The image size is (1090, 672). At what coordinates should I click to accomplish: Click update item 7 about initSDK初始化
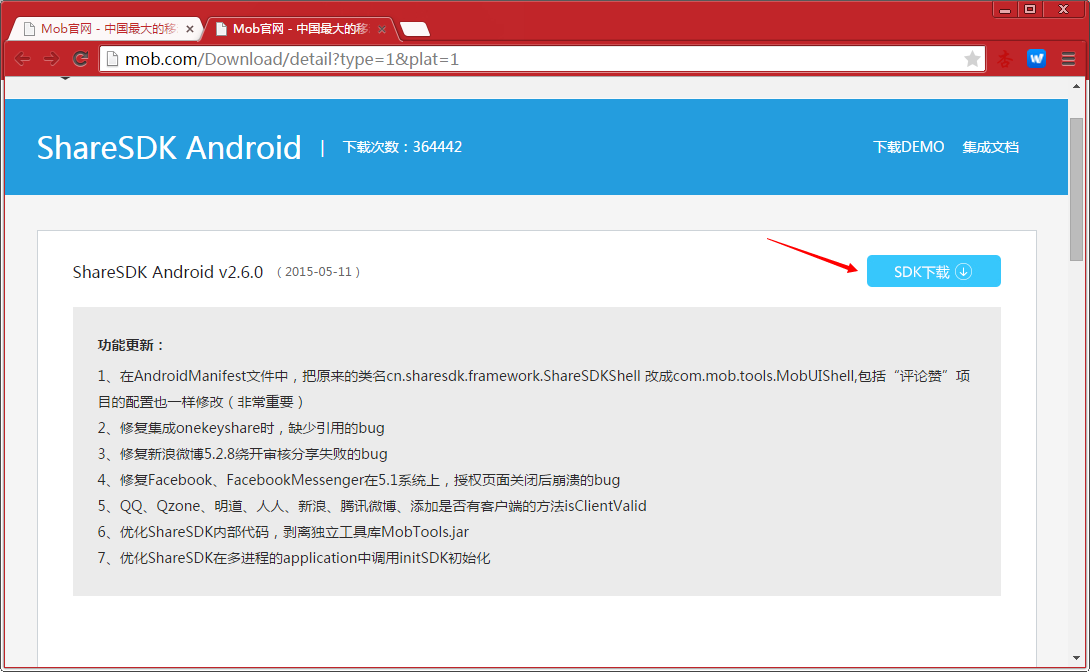(x=294, y=558)
